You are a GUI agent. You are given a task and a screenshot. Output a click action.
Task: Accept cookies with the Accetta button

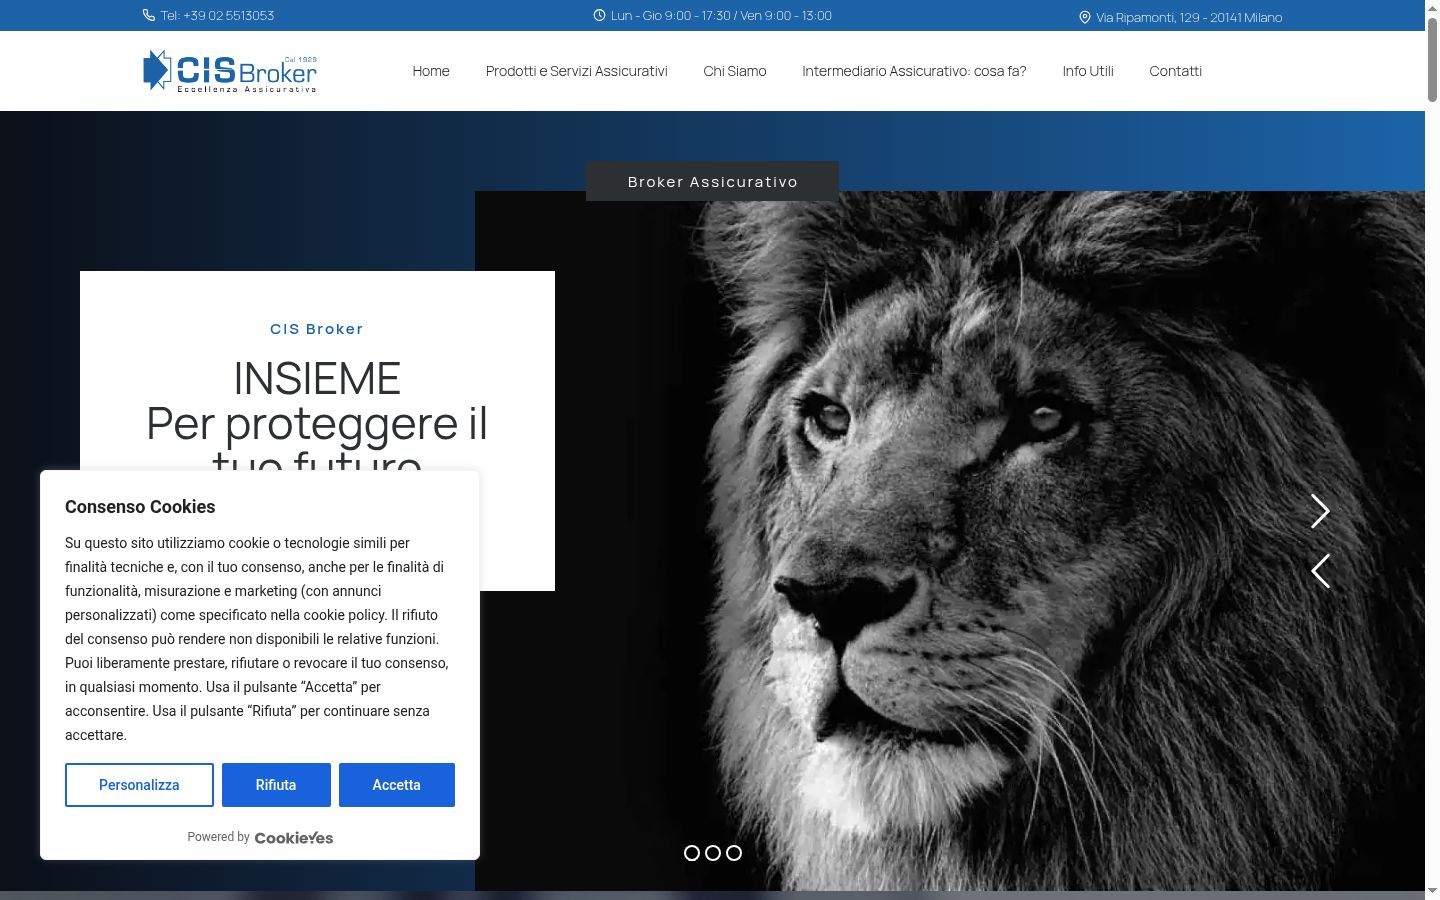397,785
